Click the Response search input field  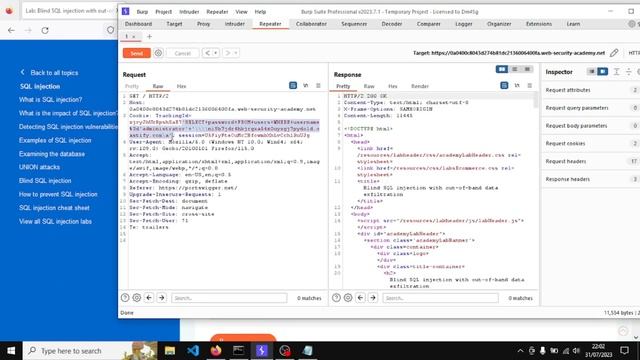point(440,298)
